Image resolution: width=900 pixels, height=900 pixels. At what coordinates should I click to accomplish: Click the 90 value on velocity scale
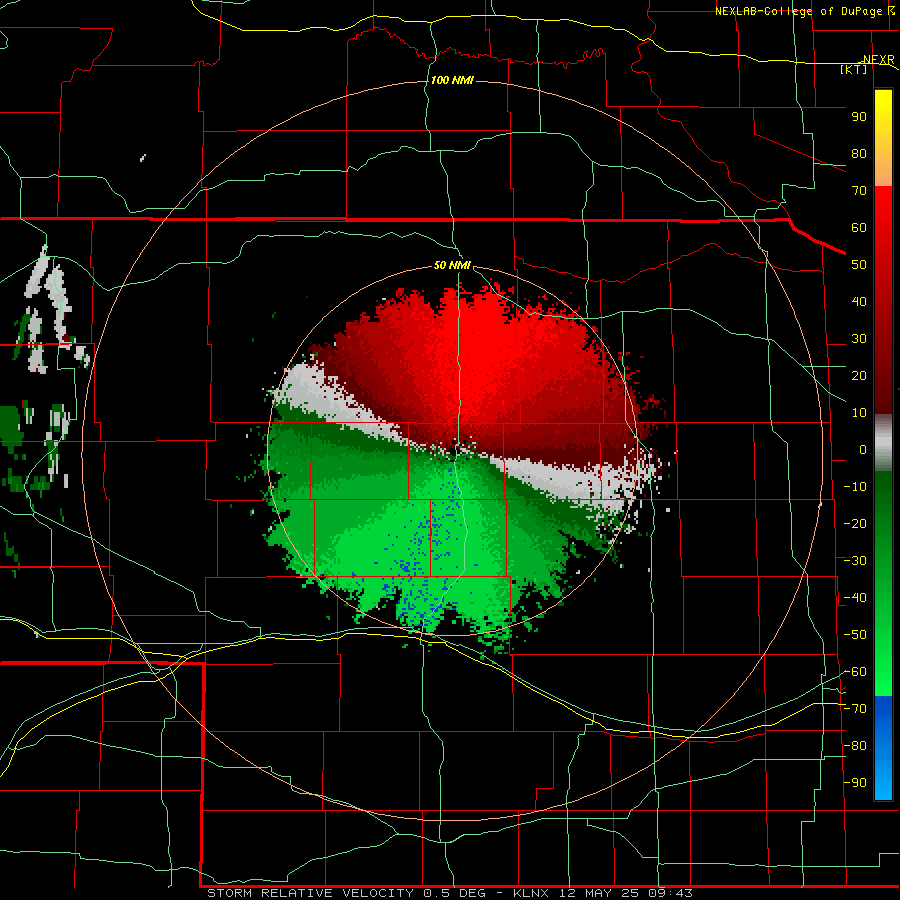click(859, 117)
